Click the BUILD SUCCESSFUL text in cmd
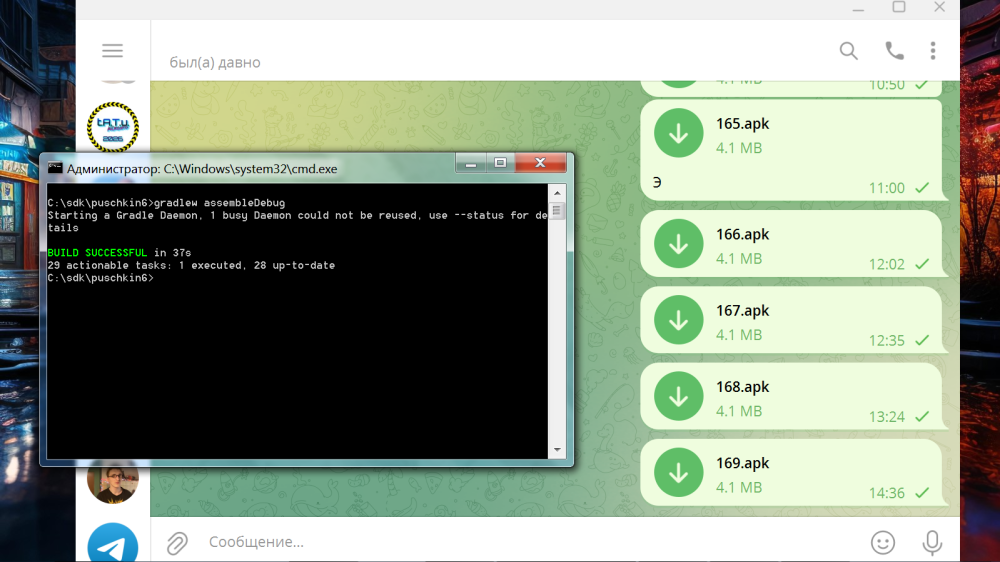The image size is (1000, 562). pos(97,253)
